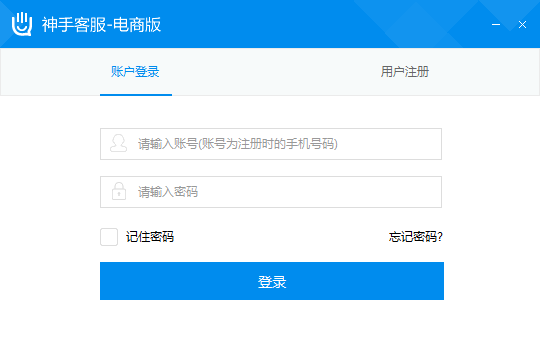Click the blue 登录 button

point(272,281)
